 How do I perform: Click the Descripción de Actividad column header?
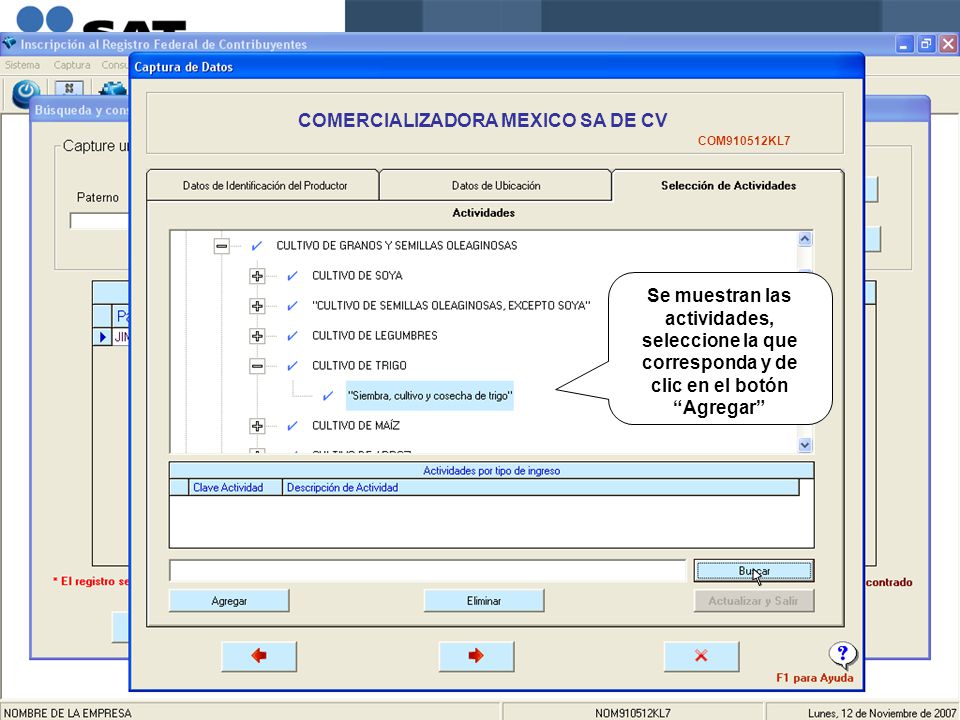(x=541, y=487)
